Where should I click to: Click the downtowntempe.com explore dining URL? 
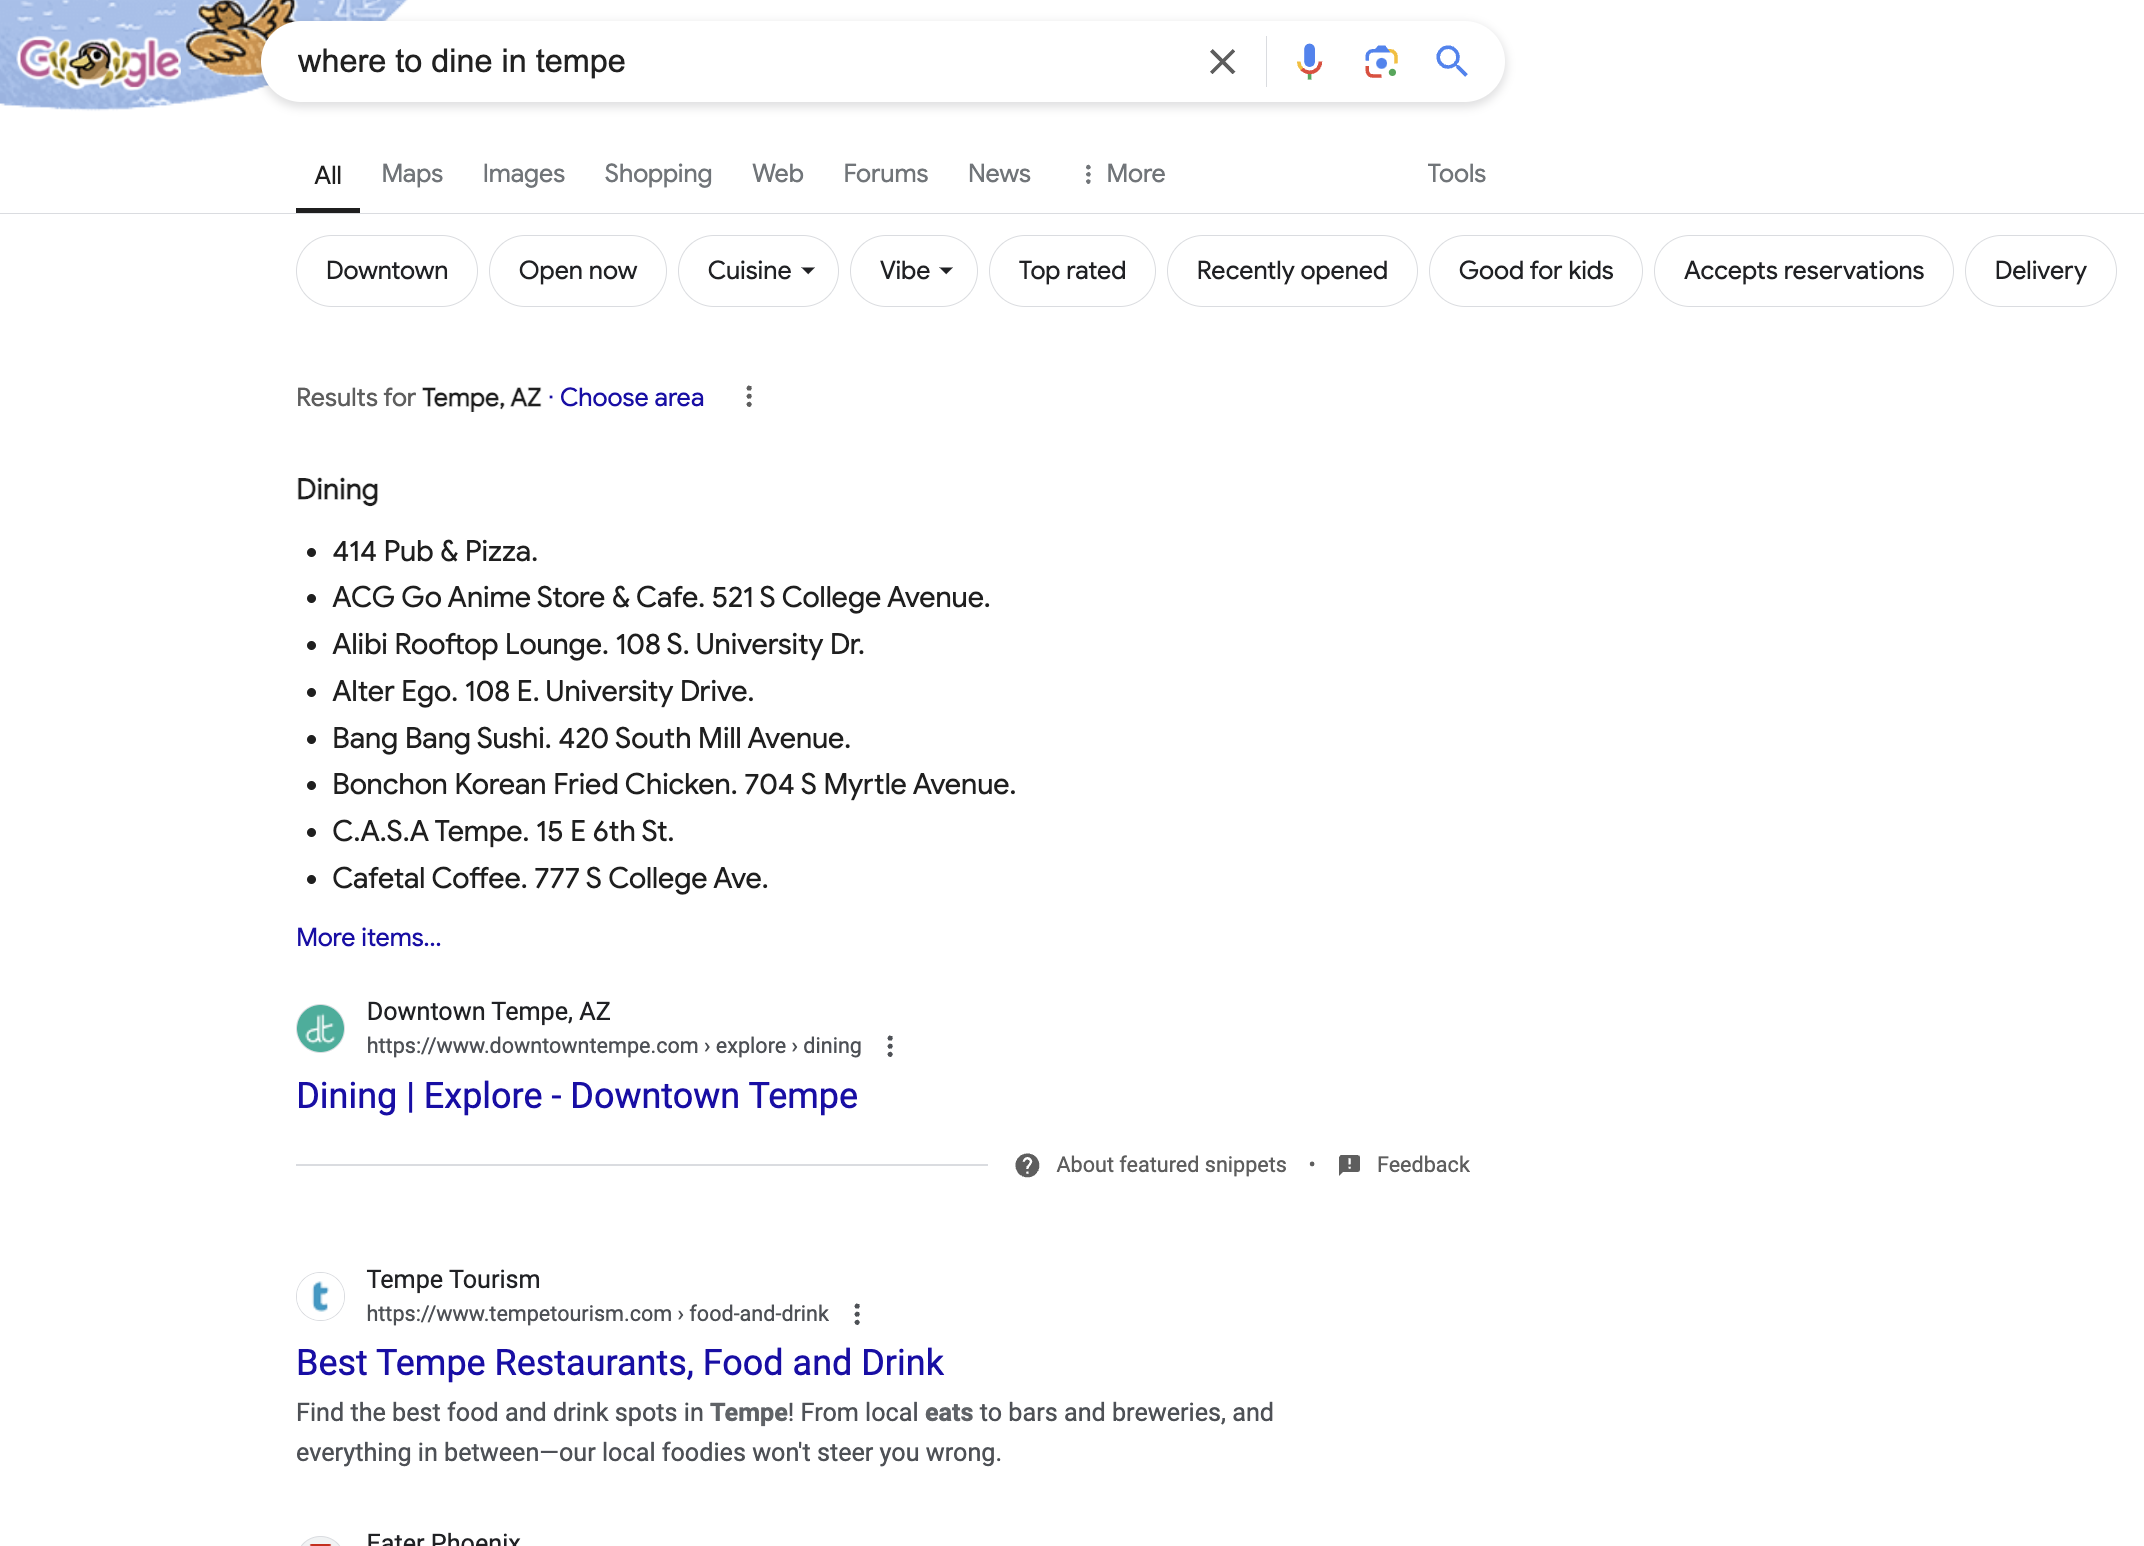click(614, 1046)
